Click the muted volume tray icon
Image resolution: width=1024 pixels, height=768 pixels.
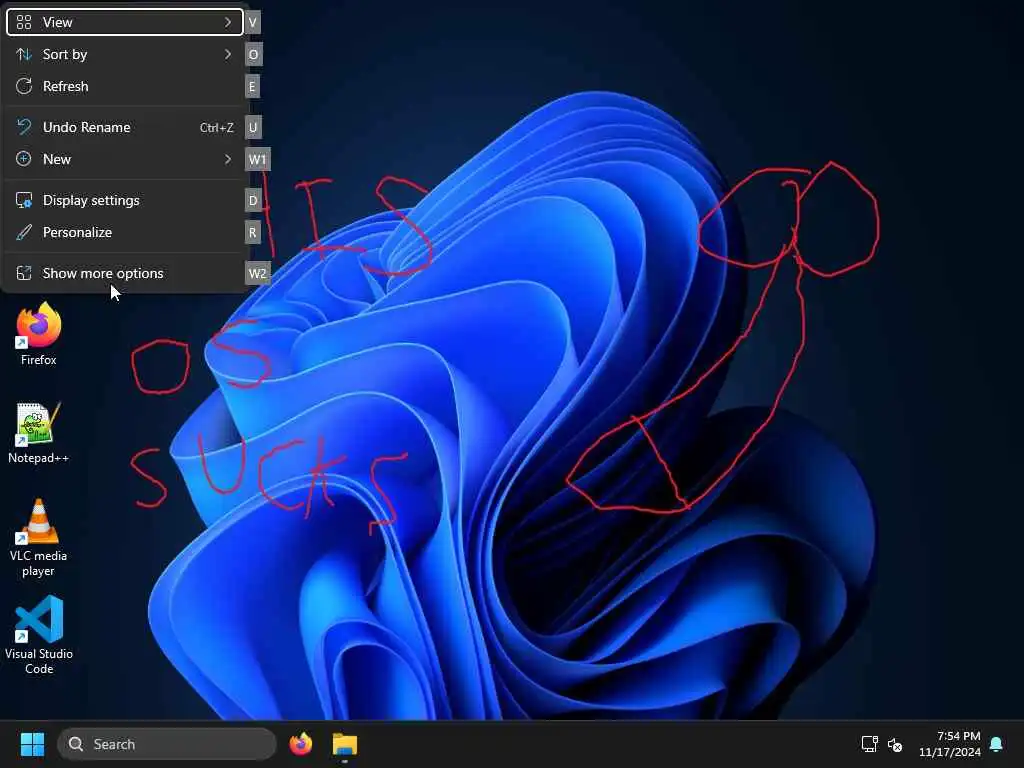pyautogui.click(x=895, y=744)
